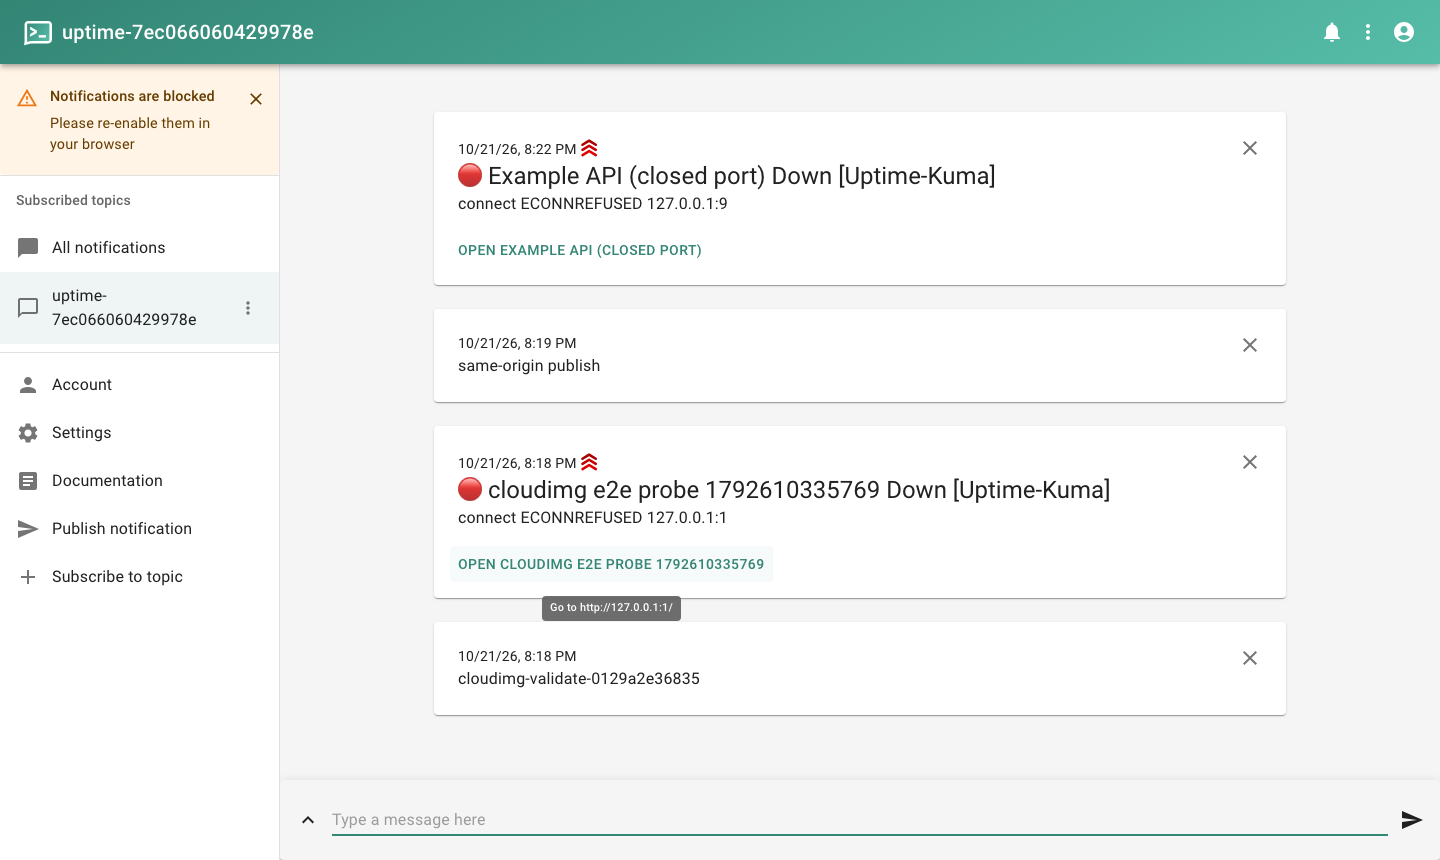This screenshot has width=1440, height=860.
Task: Toggle notifications bell in top bar
Action: pyautogui.click(x=1332, y=32)
